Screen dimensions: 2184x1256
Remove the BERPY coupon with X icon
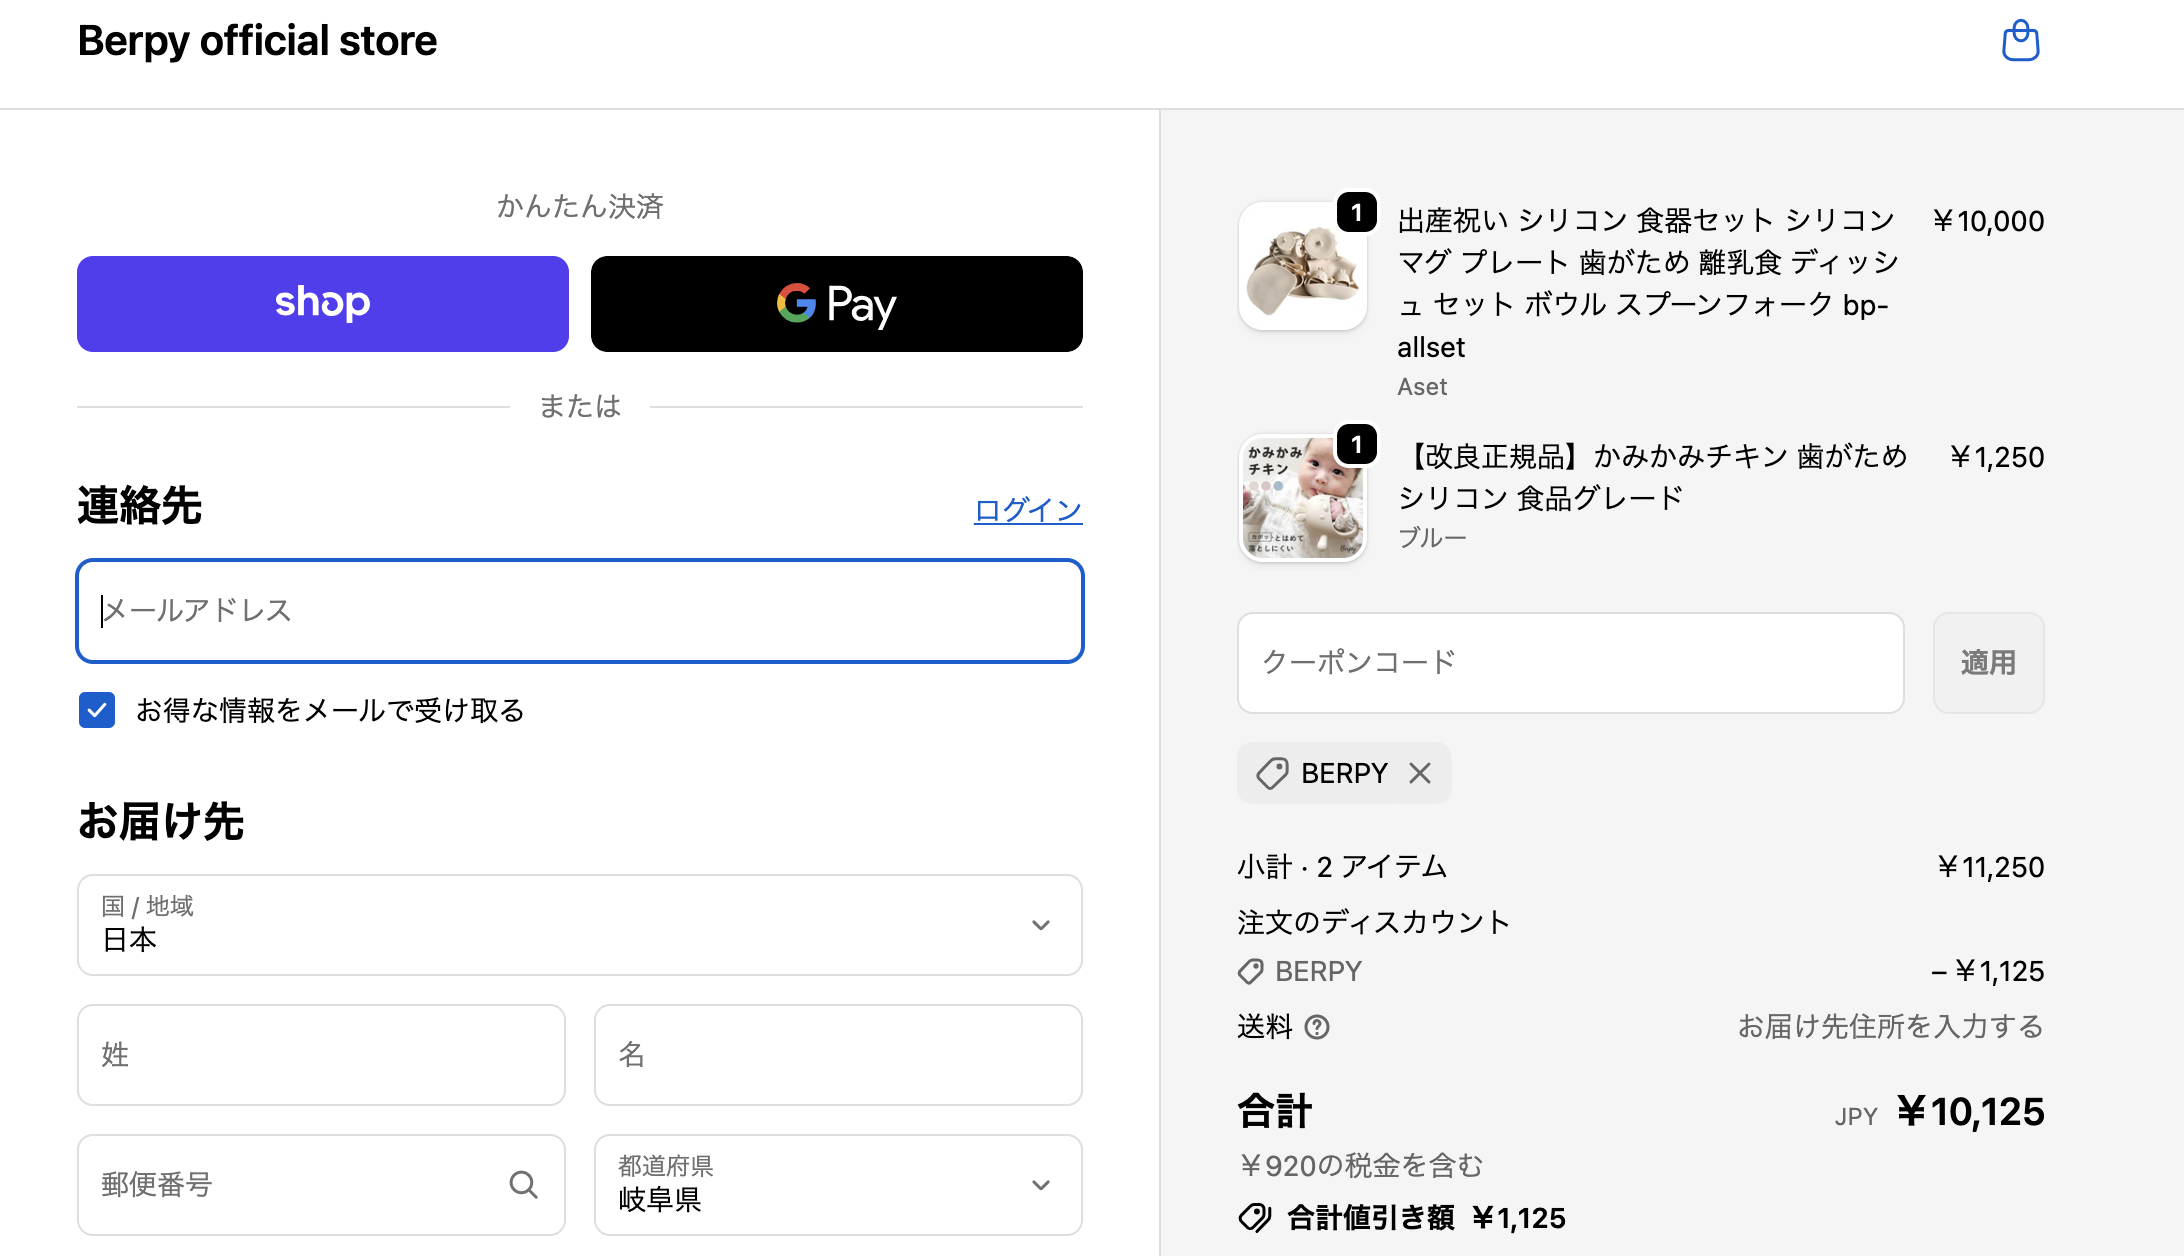(1420, 773)
